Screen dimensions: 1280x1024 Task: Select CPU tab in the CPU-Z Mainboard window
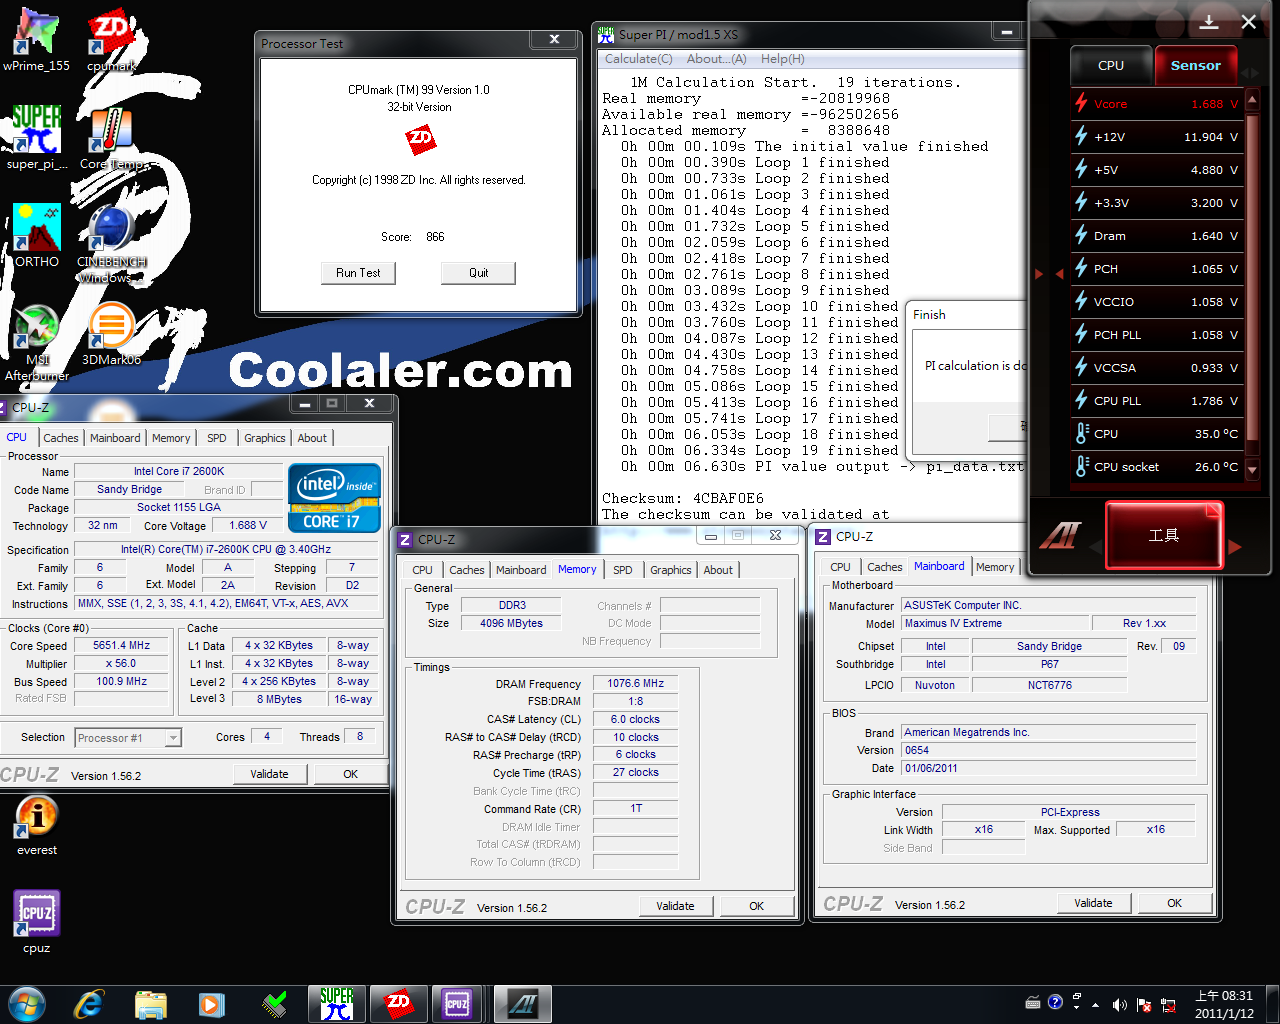coord(841,567)
